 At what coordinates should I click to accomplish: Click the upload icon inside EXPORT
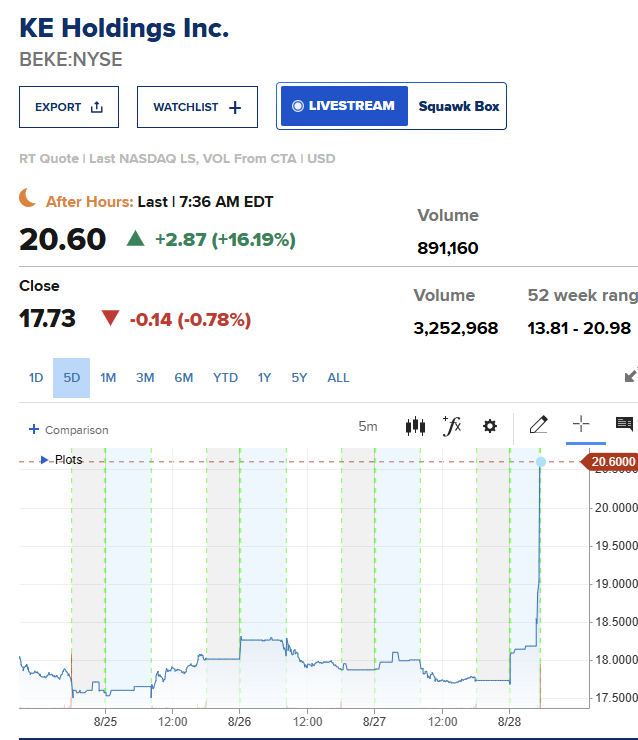click(97, 107)
